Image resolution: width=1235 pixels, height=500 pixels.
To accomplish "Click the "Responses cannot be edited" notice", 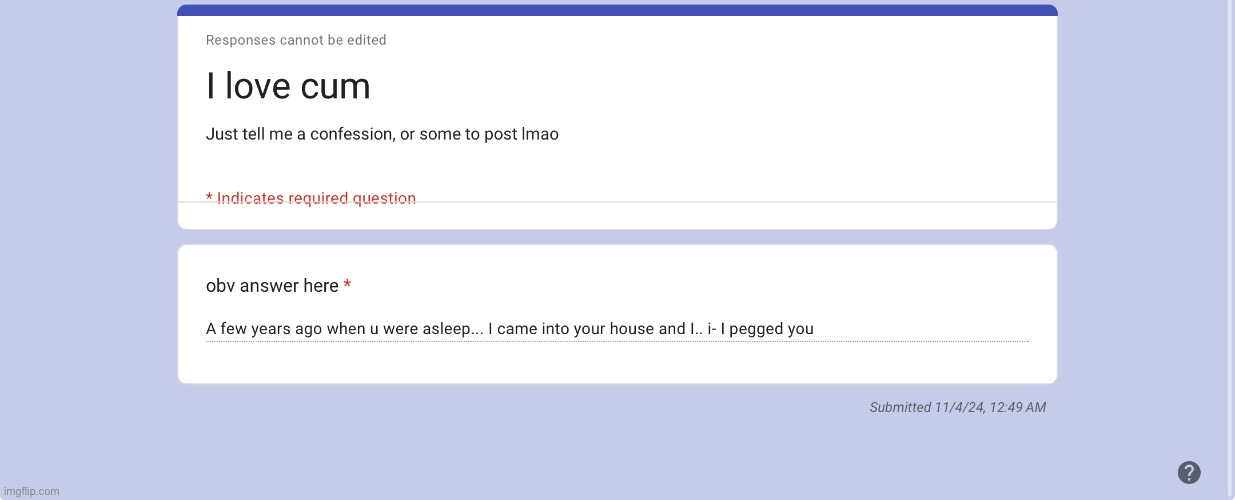I will [296, 40].
